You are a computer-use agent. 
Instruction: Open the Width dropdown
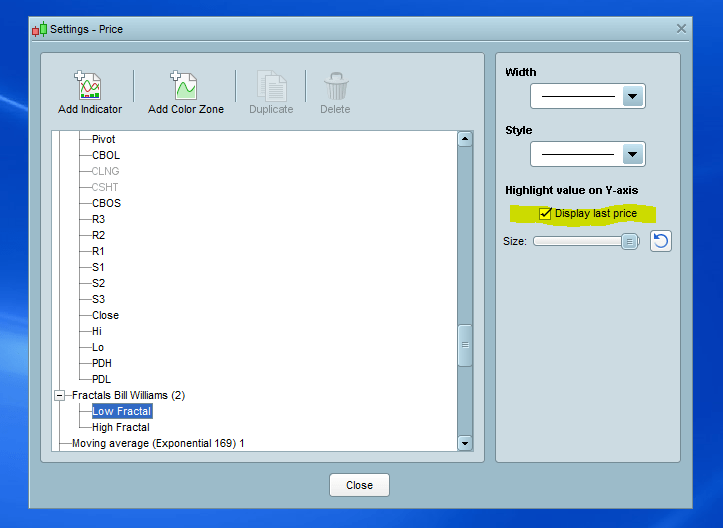pos(633,96)
